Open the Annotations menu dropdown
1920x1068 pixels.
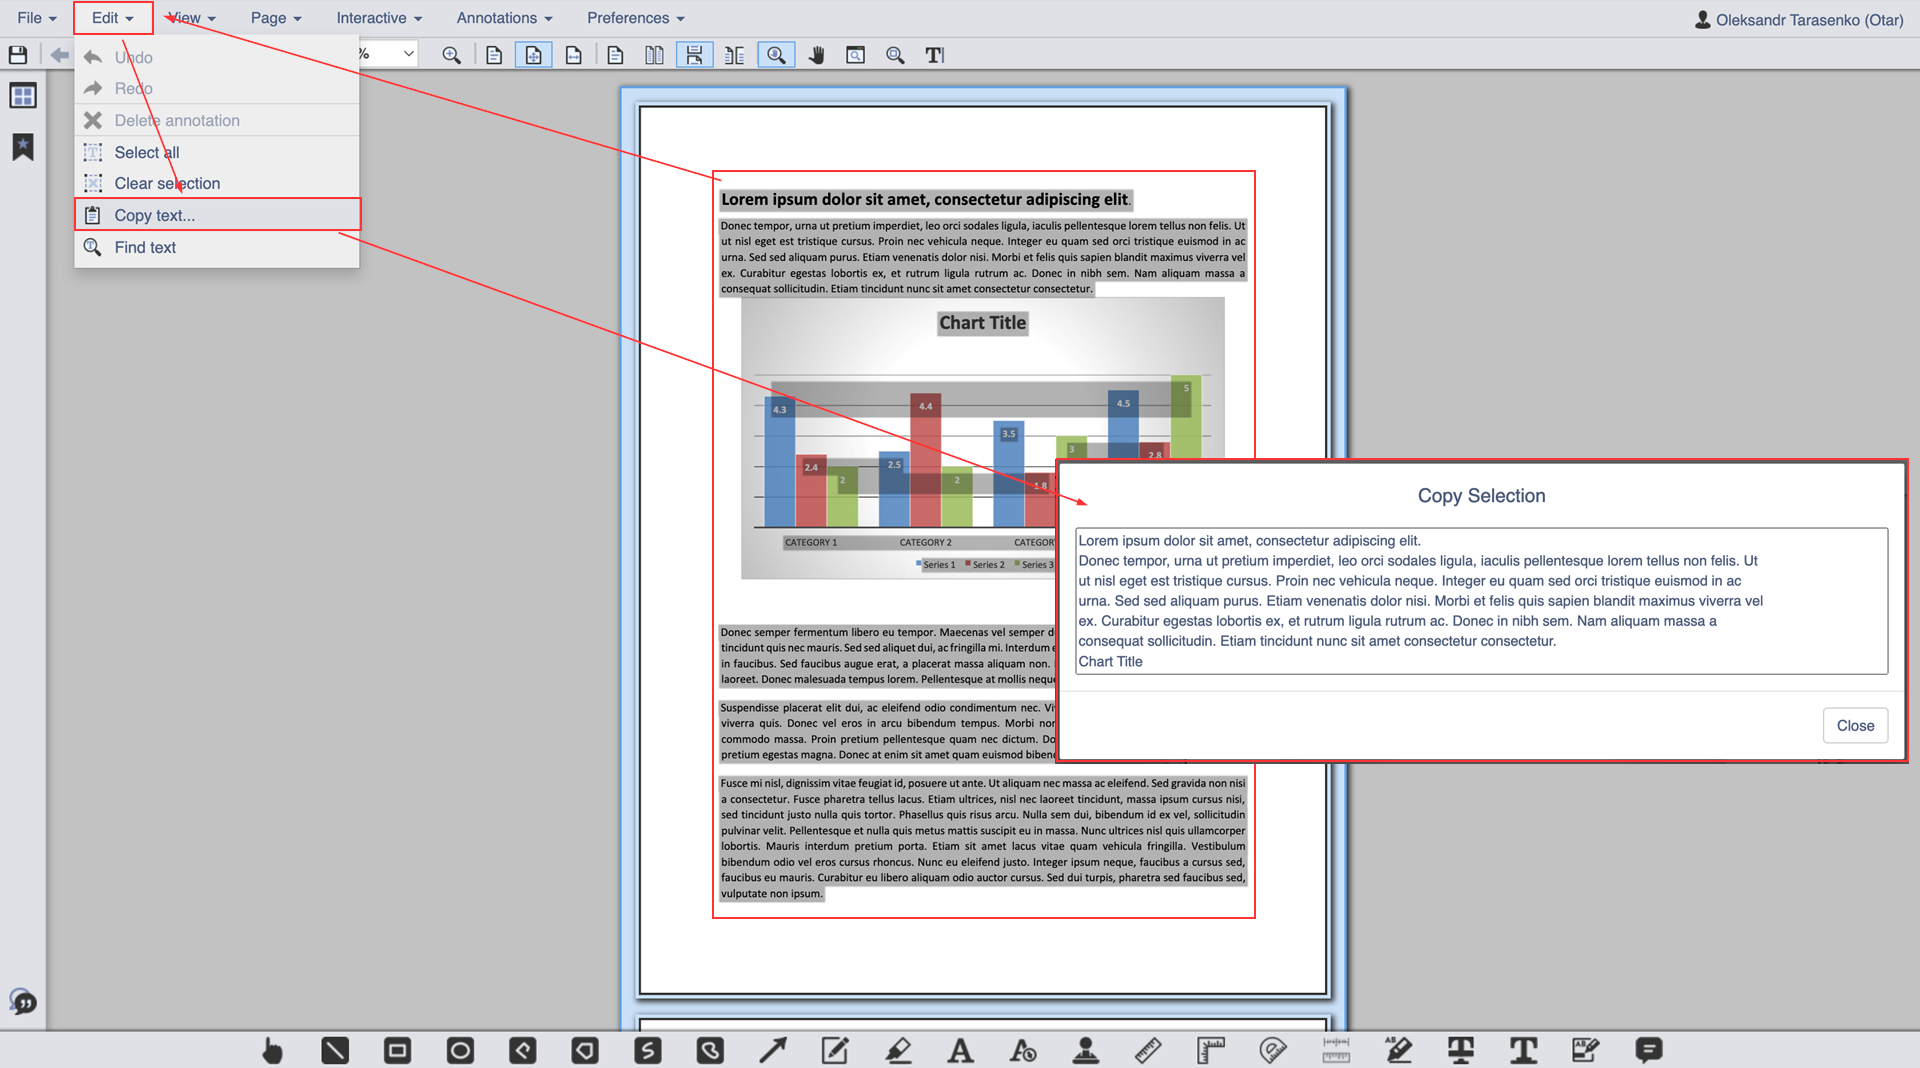(x=504, y=18)
